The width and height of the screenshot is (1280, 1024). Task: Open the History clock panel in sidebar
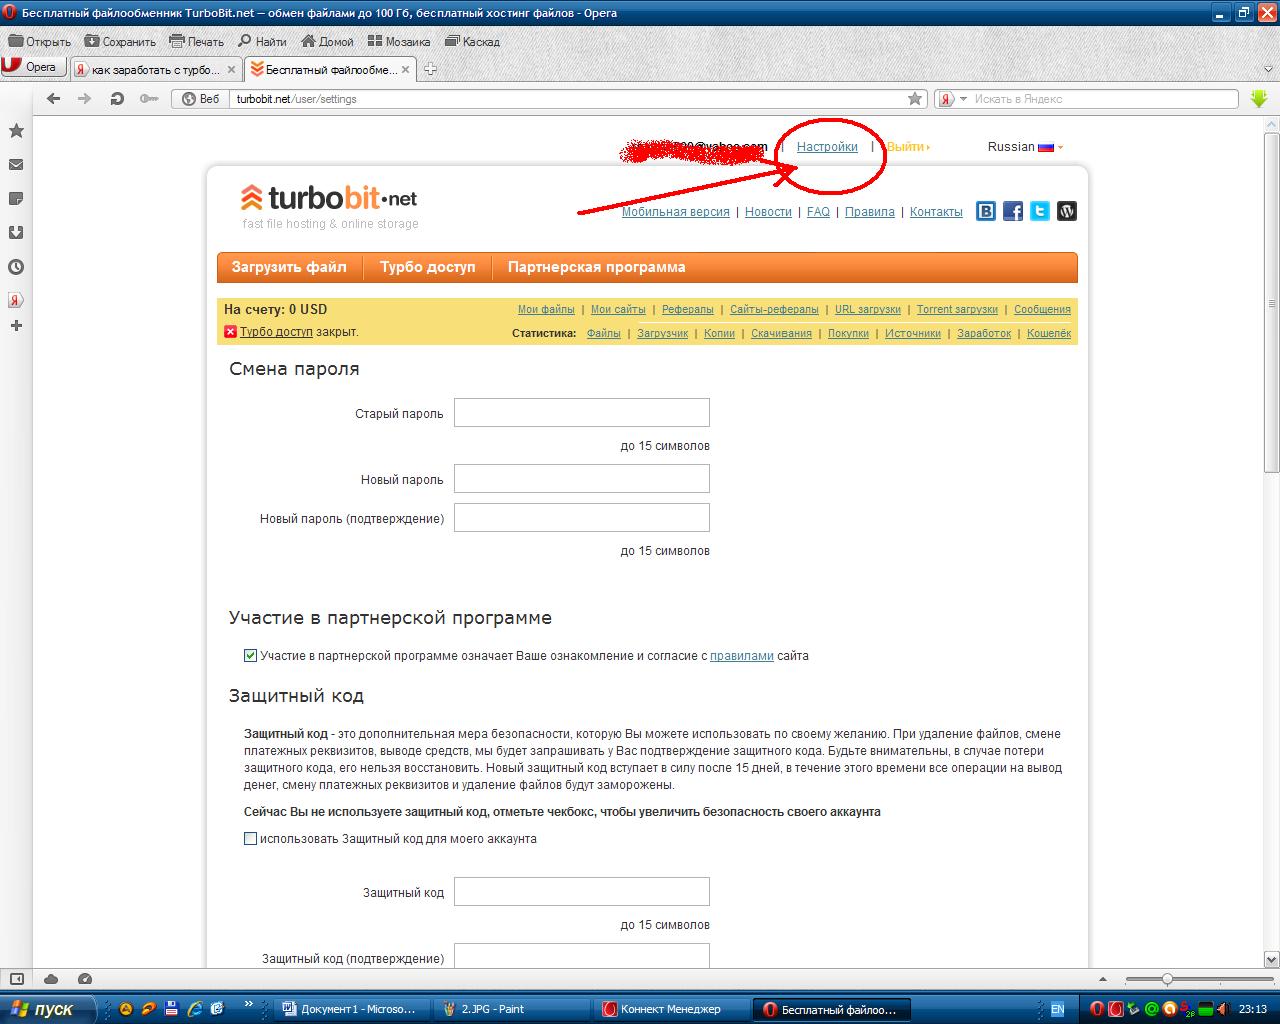[x=16, y=267]
